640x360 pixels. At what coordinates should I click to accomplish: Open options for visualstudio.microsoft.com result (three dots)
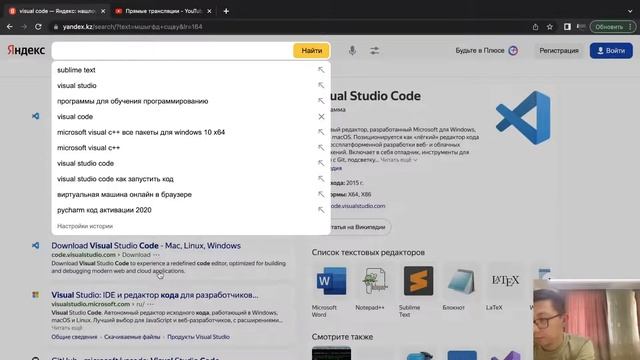click(x=150, y=304)
